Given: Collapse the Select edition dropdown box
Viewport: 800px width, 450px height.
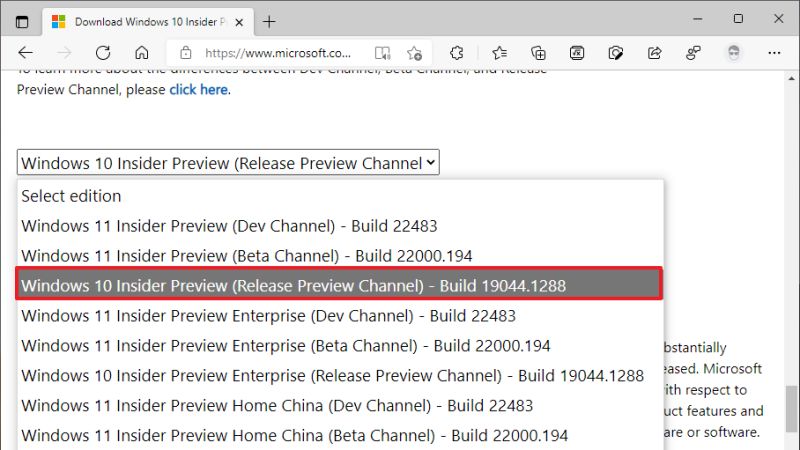Looking at the screenshot, I should click(228, 163).
